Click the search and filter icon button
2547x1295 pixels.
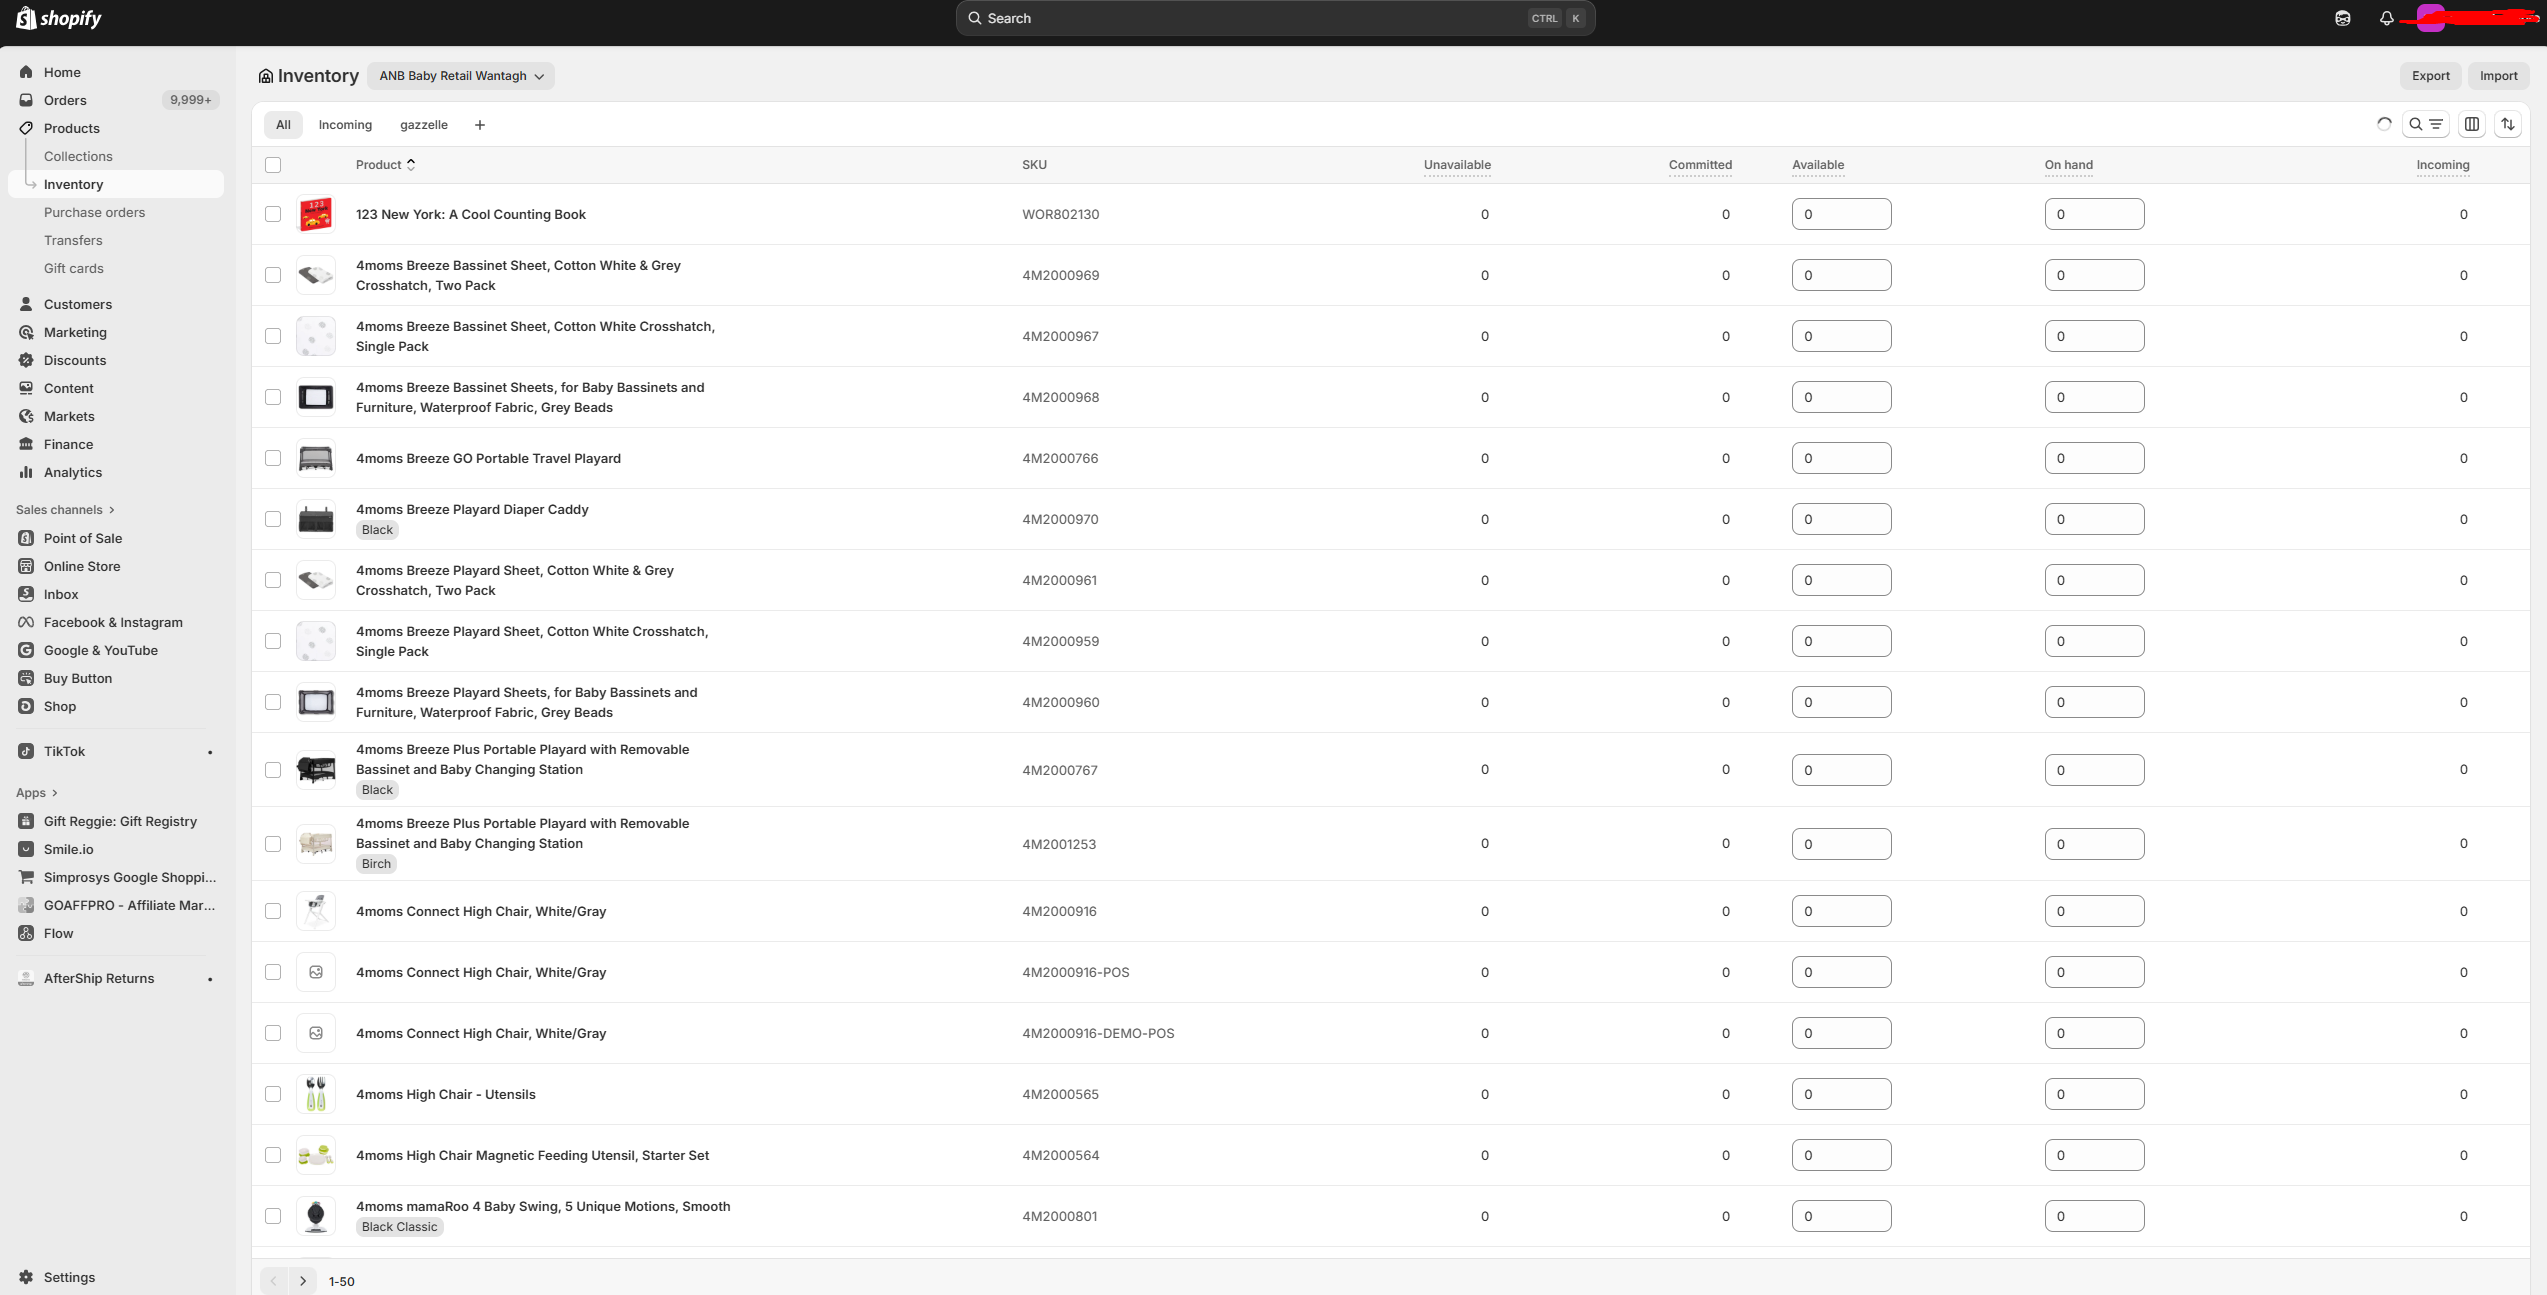[x=2425, y=125]
